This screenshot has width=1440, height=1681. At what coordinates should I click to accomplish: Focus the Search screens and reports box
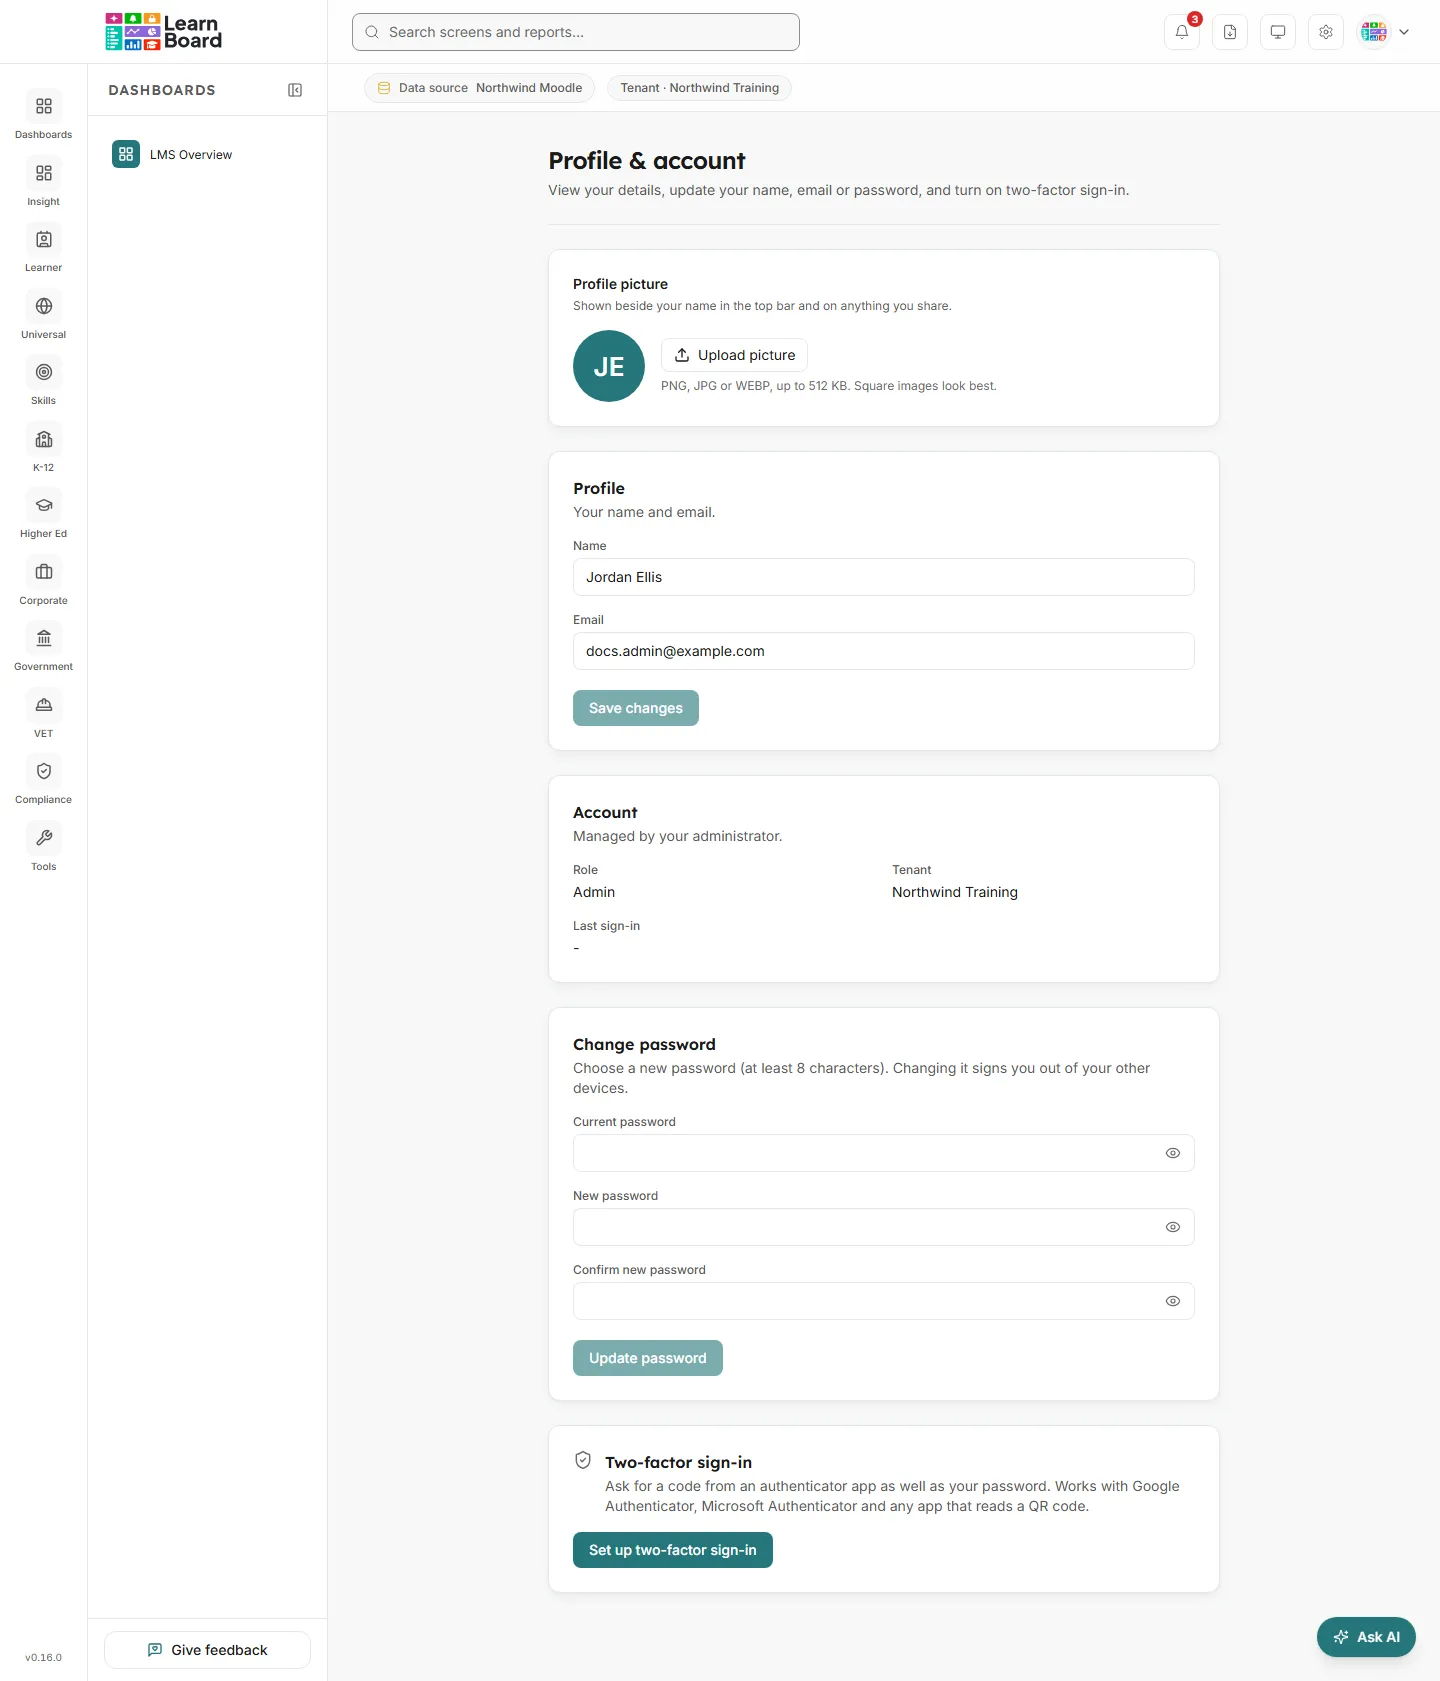[x=576, y=32]
